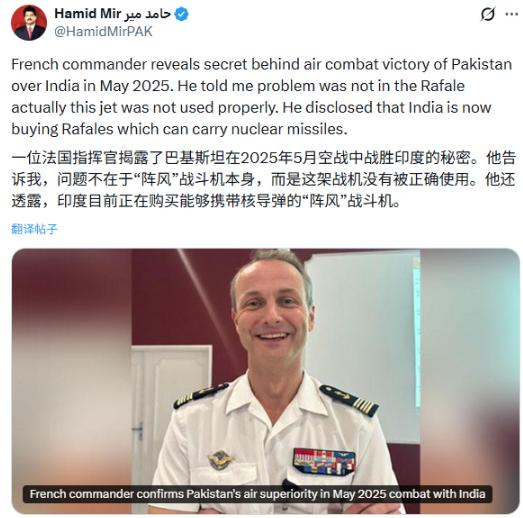The image size is (523, 518).
Task: Click the gold pilot wings badge on shirt
Action: click(x=220, y=460)
